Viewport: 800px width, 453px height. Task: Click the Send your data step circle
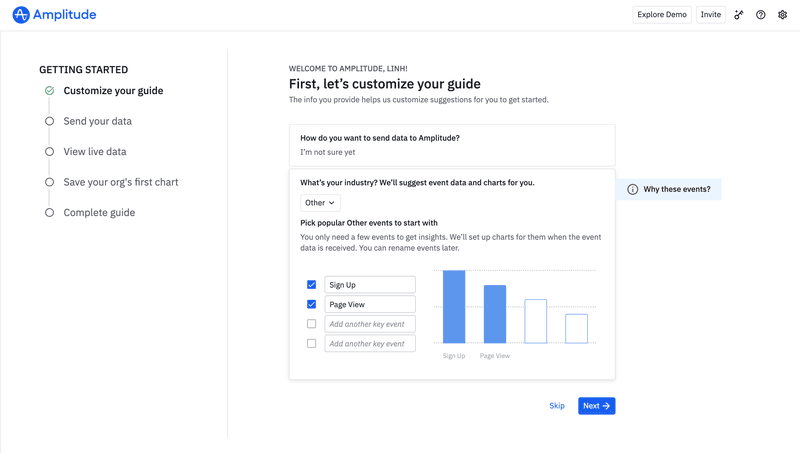[x=49, y=121]
